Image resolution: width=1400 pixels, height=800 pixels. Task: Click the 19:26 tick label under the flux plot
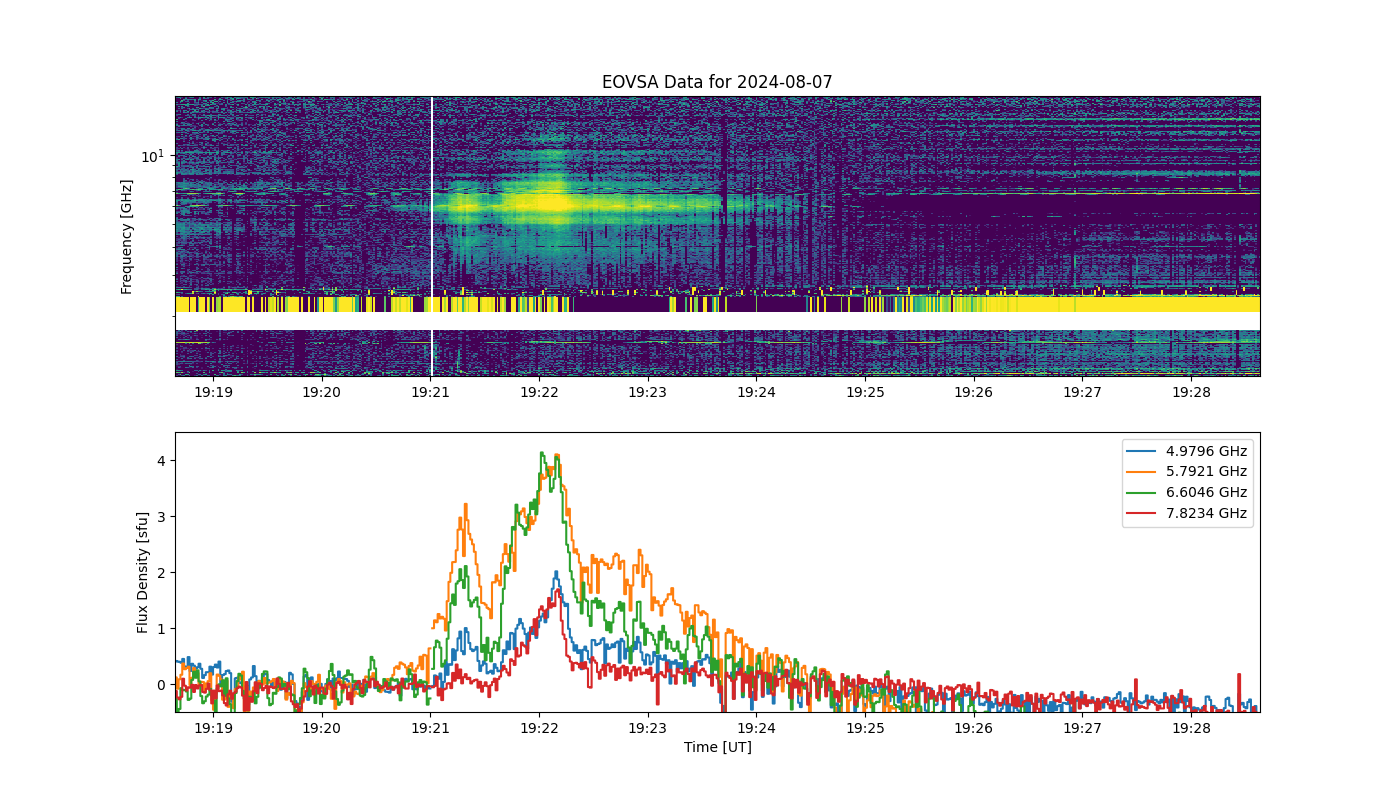tap(973, 729)
